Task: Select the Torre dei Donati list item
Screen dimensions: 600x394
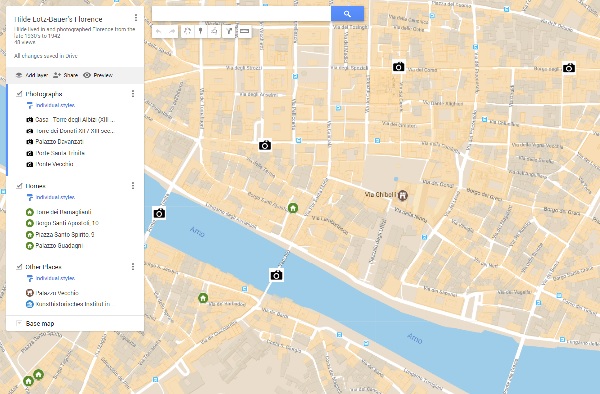Action: pyautogui.click(x=70, y=131)
